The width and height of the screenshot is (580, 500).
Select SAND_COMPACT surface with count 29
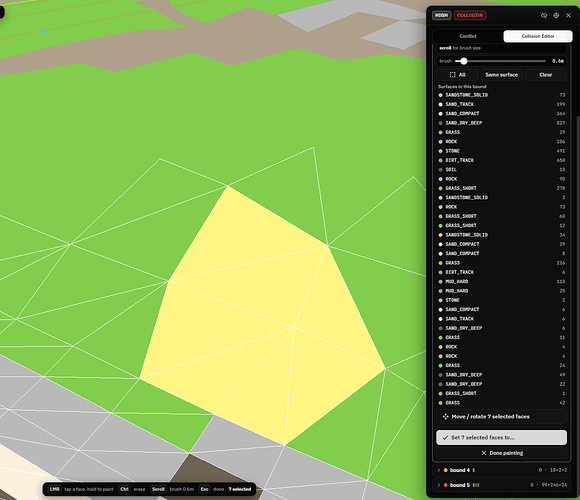tap(501, 244)
